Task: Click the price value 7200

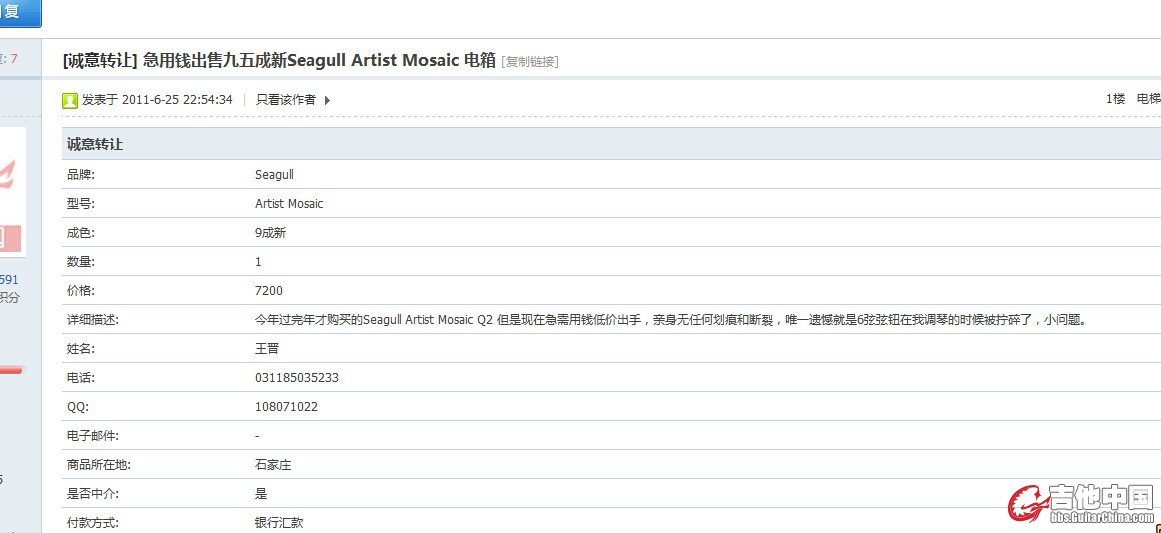Action: [x=269, y=291]
